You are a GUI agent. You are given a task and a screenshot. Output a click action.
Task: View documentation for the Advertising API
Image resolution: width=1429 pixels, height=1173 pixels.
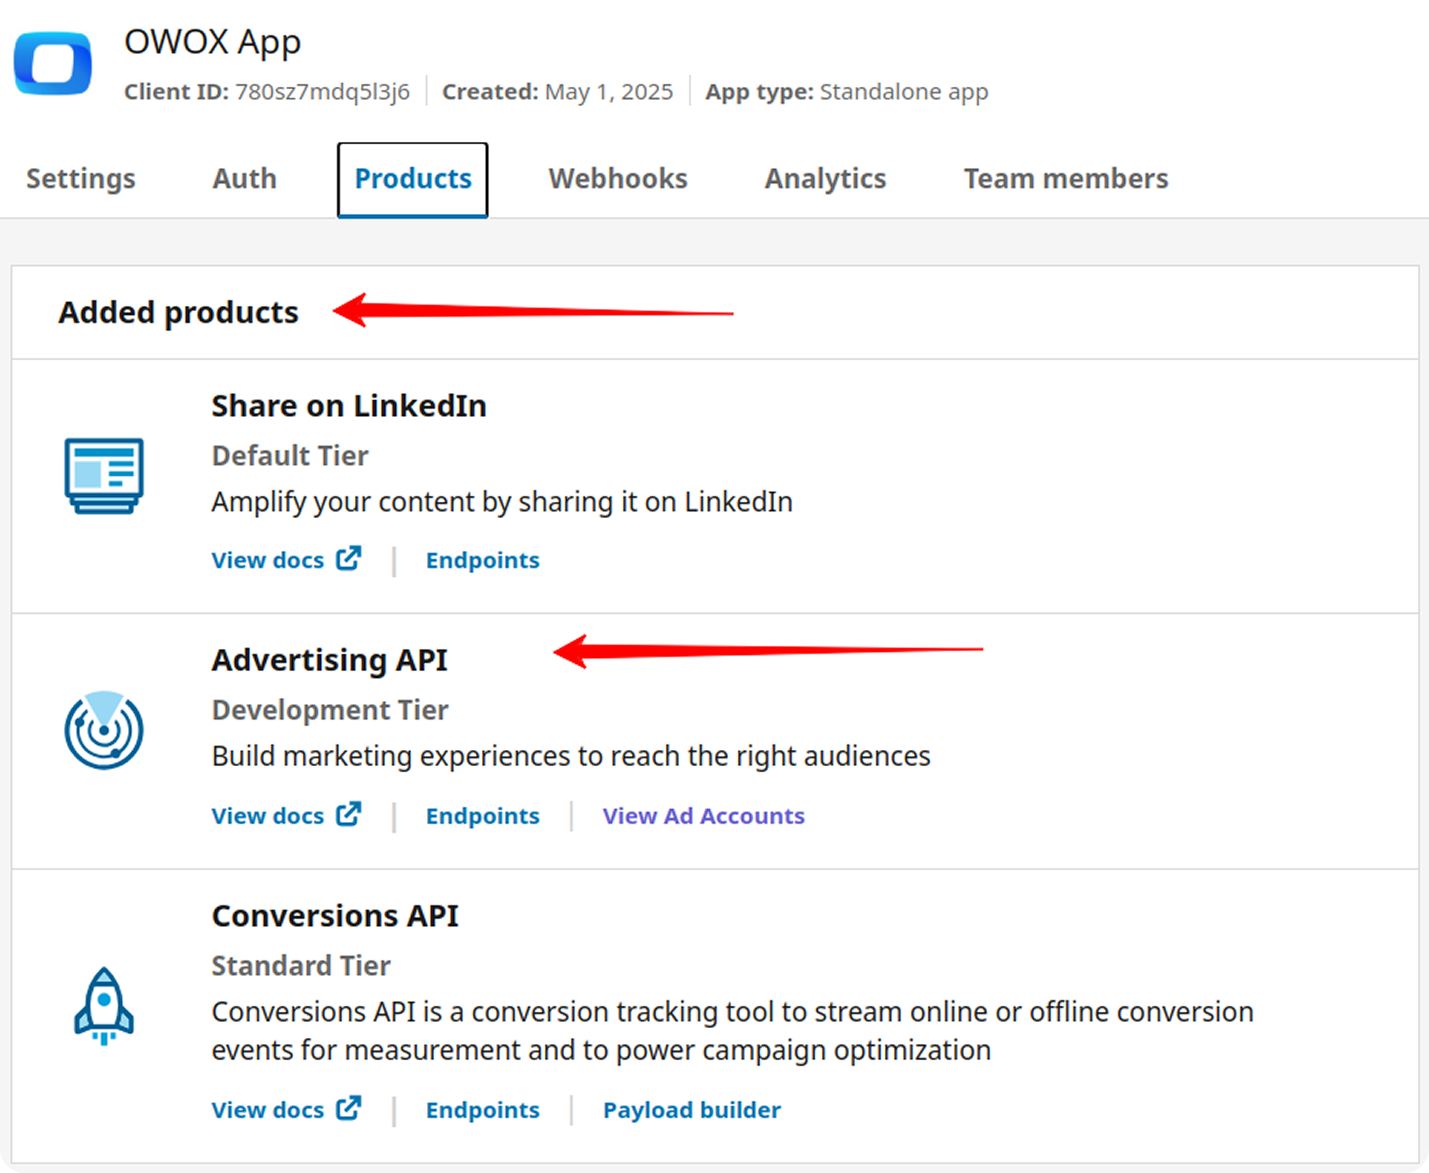(x=268, y=815)
